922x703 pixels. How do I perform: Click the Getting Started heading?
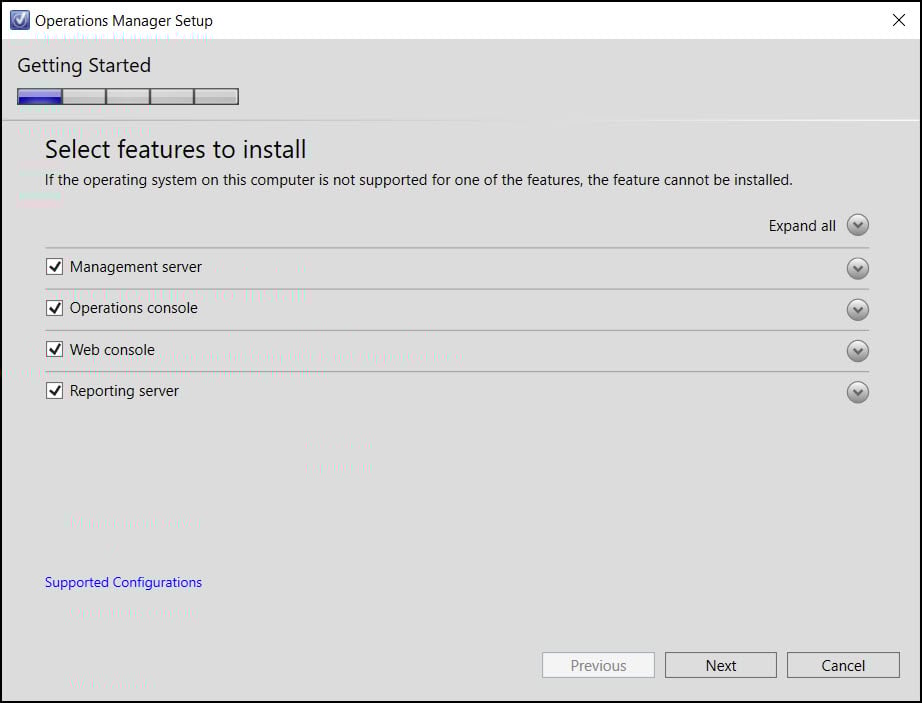[x=84, y=65]
